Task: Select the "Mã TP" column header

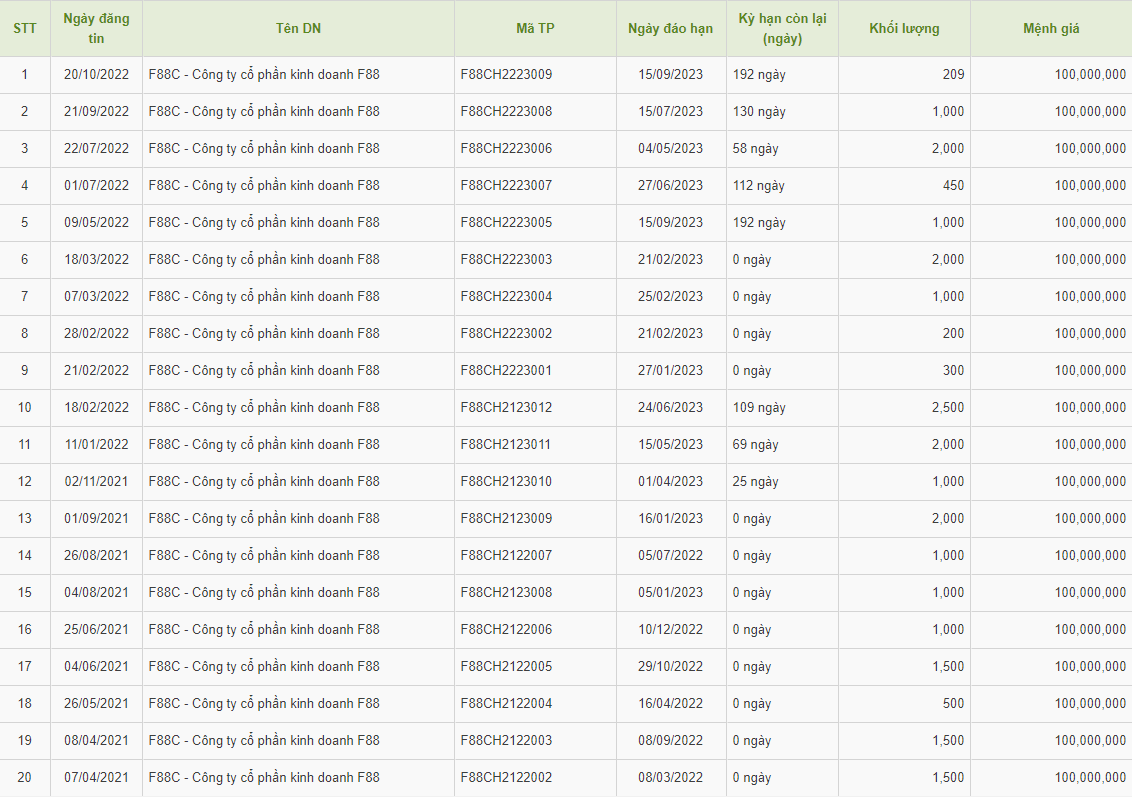Action: pos(535,28)
